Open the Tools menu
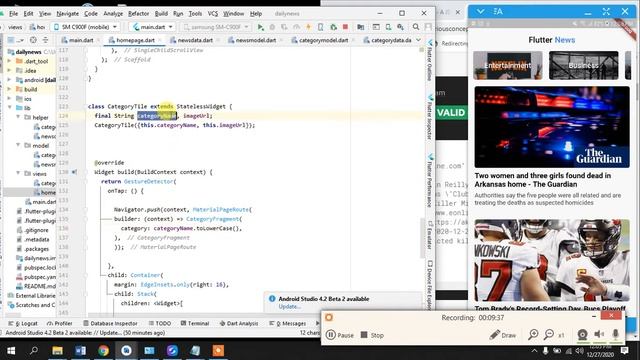The width and height of the screenshot is (640, 360). tap(195, 13)
